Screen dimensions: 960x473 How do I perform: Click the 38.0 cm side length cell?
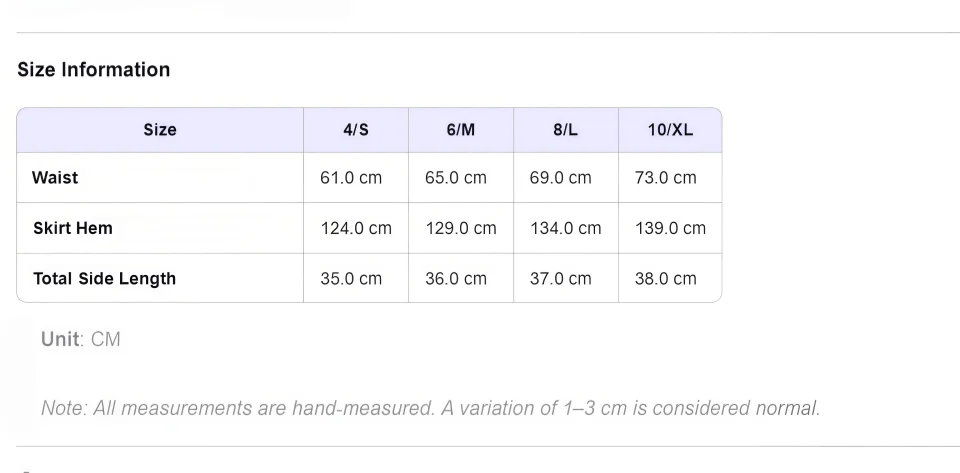pos(670,278)
